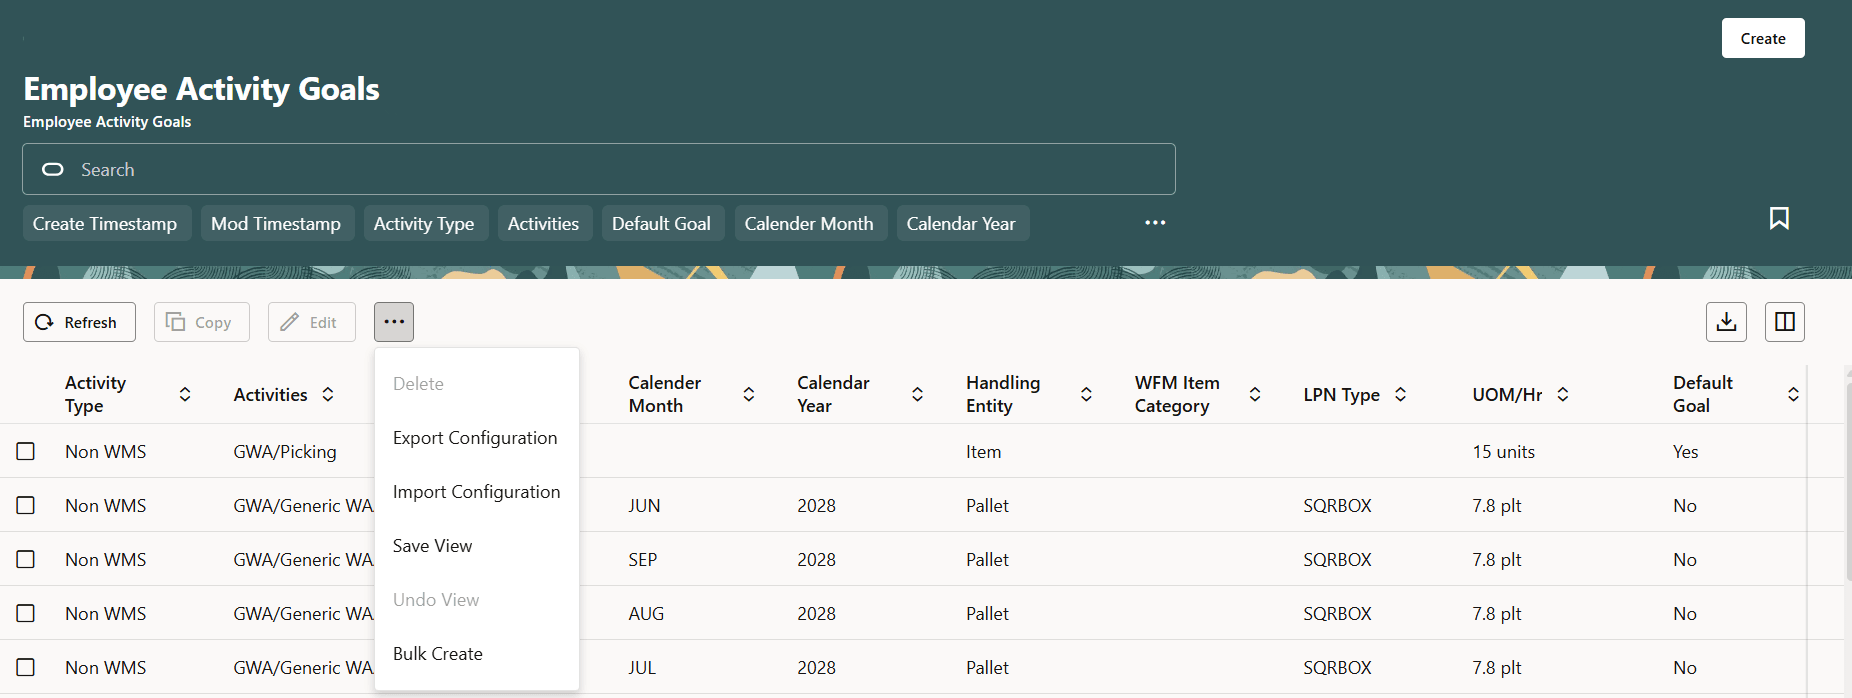Sort by UOM/Hr column arrows
This screenshot has height=698, width=1852.
pyautogui.click(x=1563, y=394)
